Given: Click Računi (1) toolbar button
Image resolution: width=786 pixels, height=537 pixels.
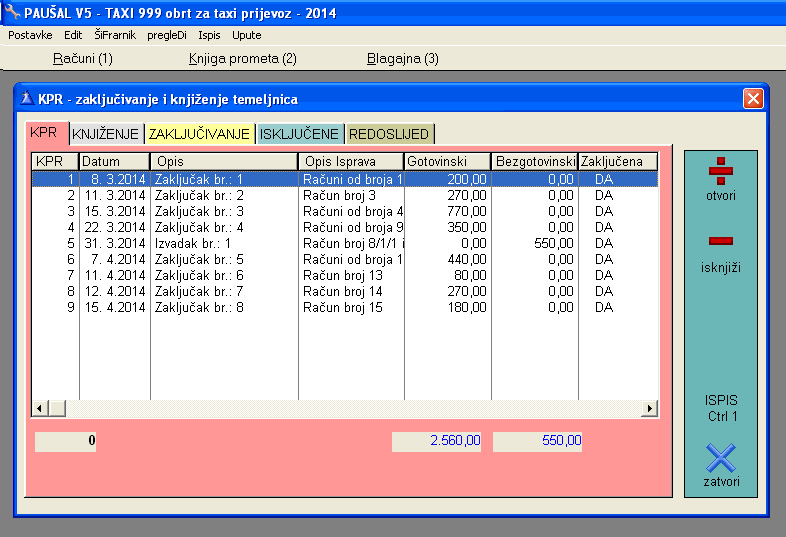Looking at the screenshot, I should [82, 59].
